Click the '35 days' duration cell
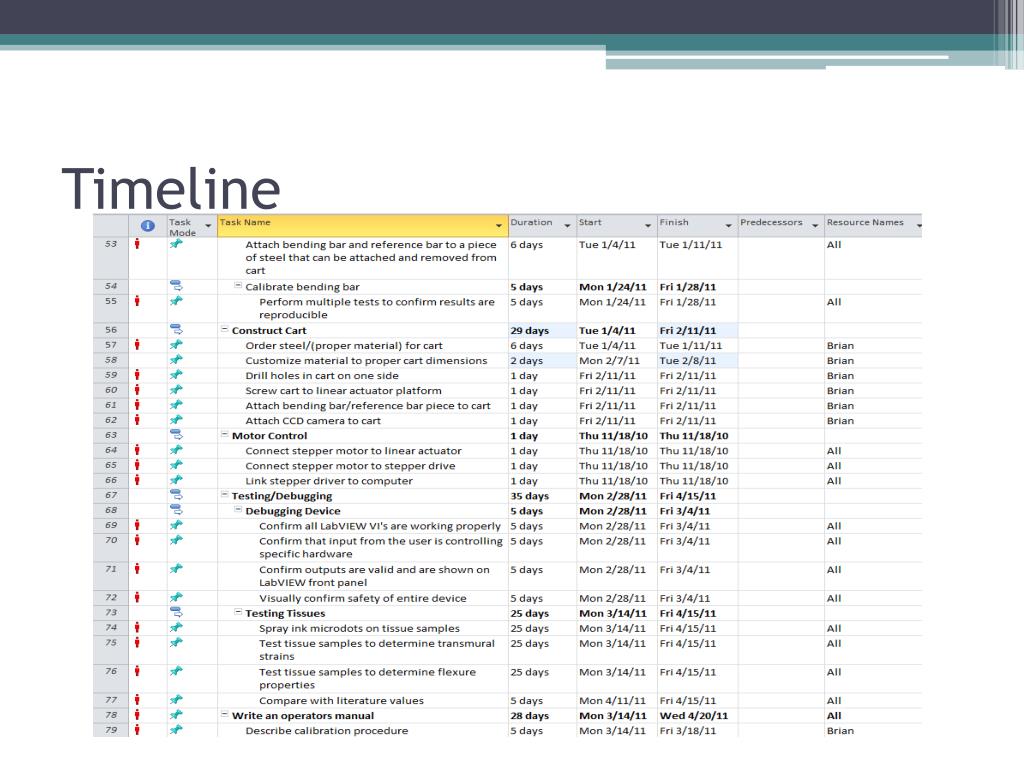 542,496
